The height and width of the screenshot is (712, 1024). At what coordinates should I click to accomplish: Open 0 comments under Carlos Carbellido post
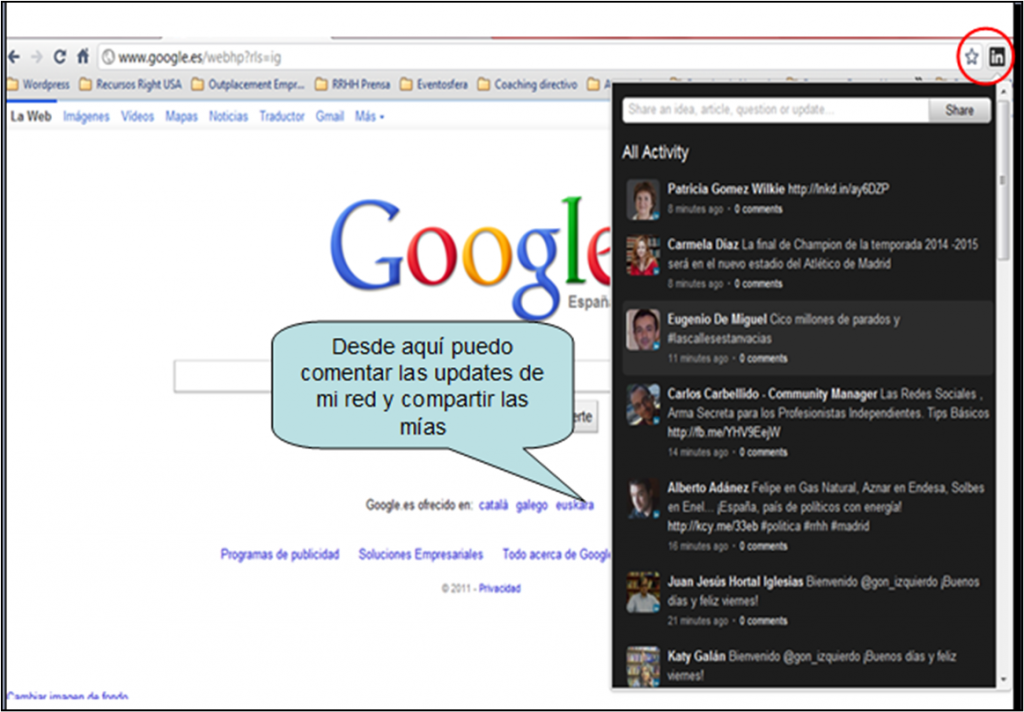763,452
